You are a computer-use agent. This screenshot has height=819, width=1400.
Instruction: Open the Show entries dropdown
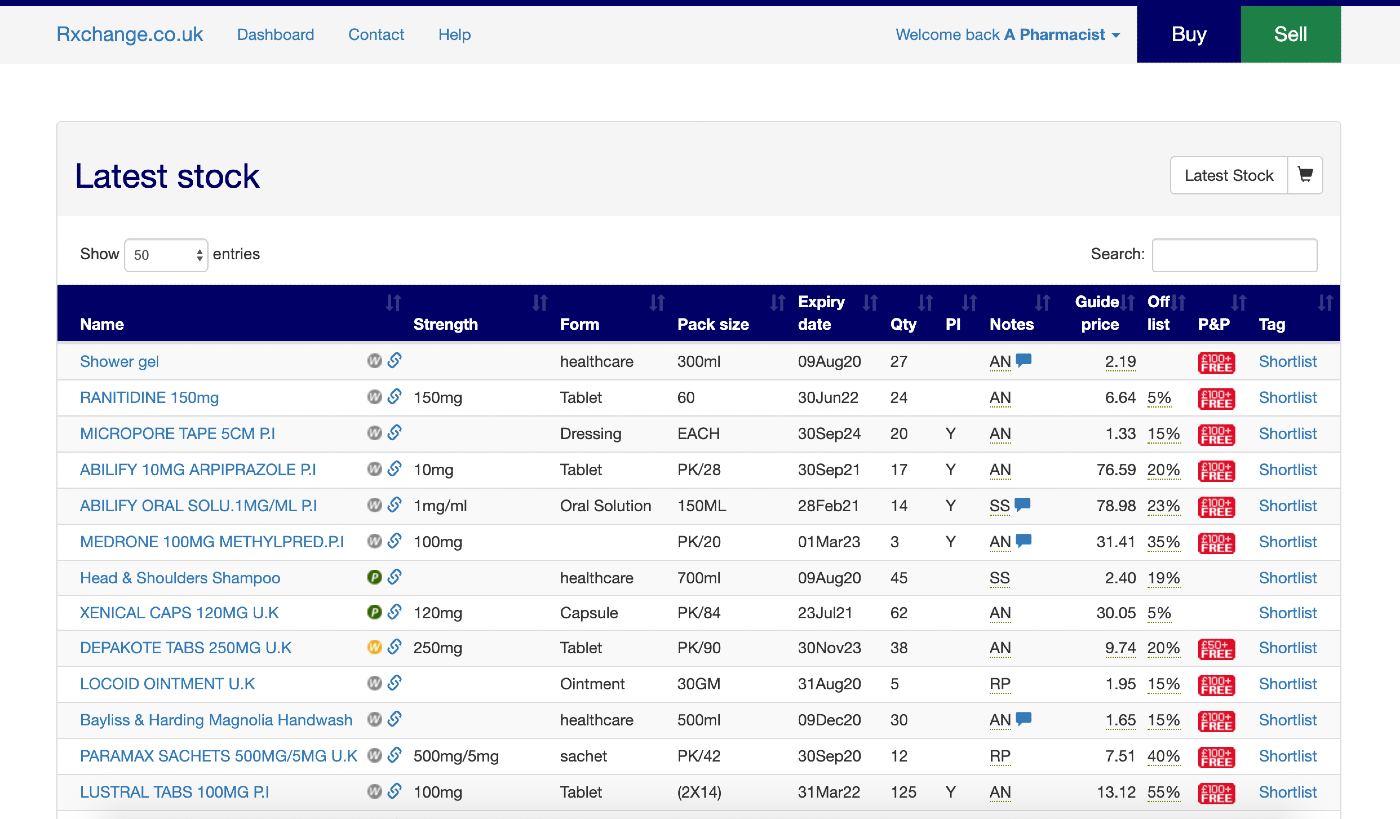point(166,255)
